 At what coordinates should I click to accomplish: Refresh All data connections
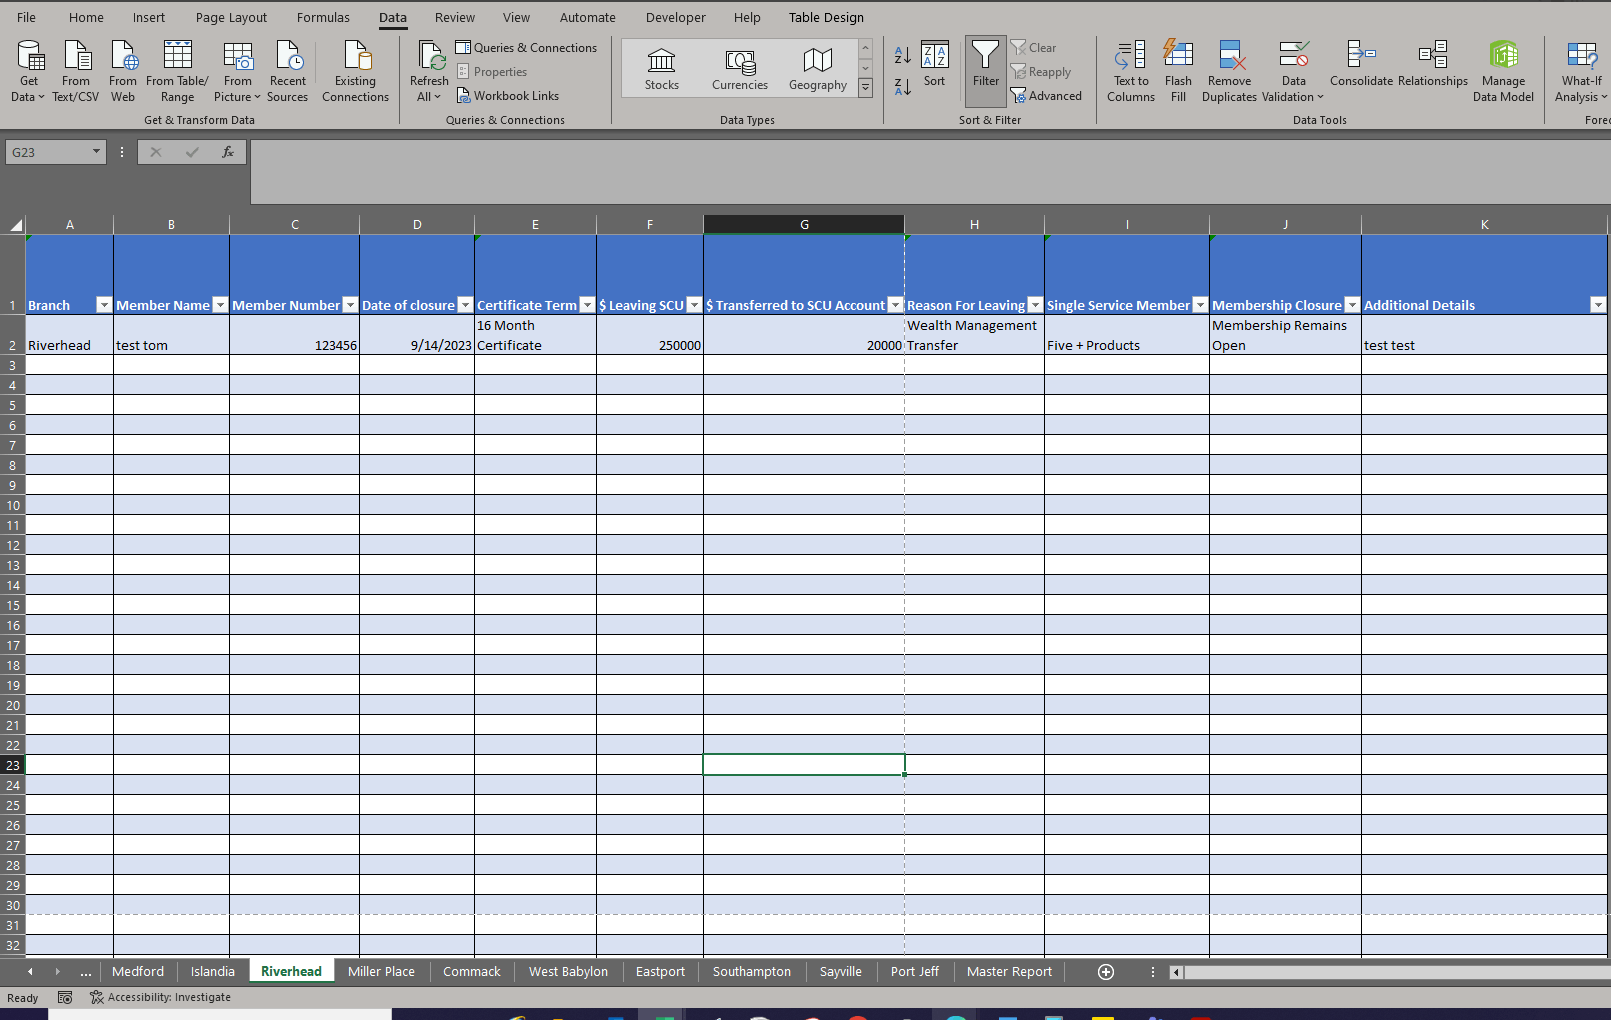click(x=429, y=71)
